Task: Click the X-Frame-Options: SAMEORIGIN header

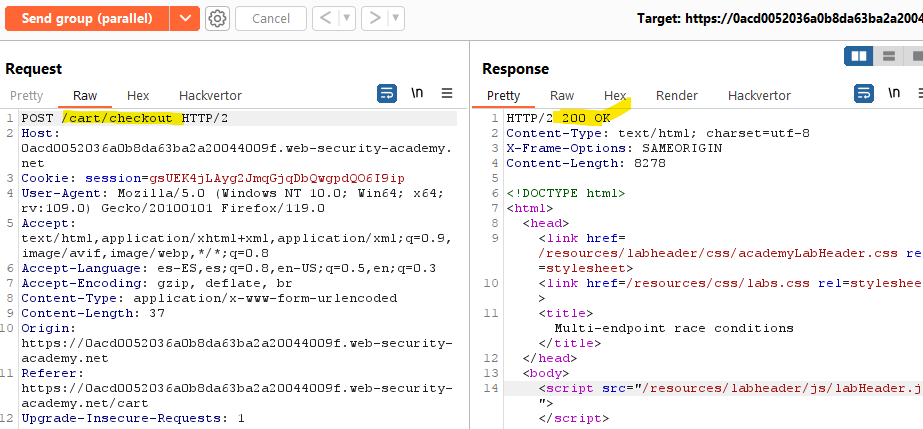Action: click(x=614, y=148)
